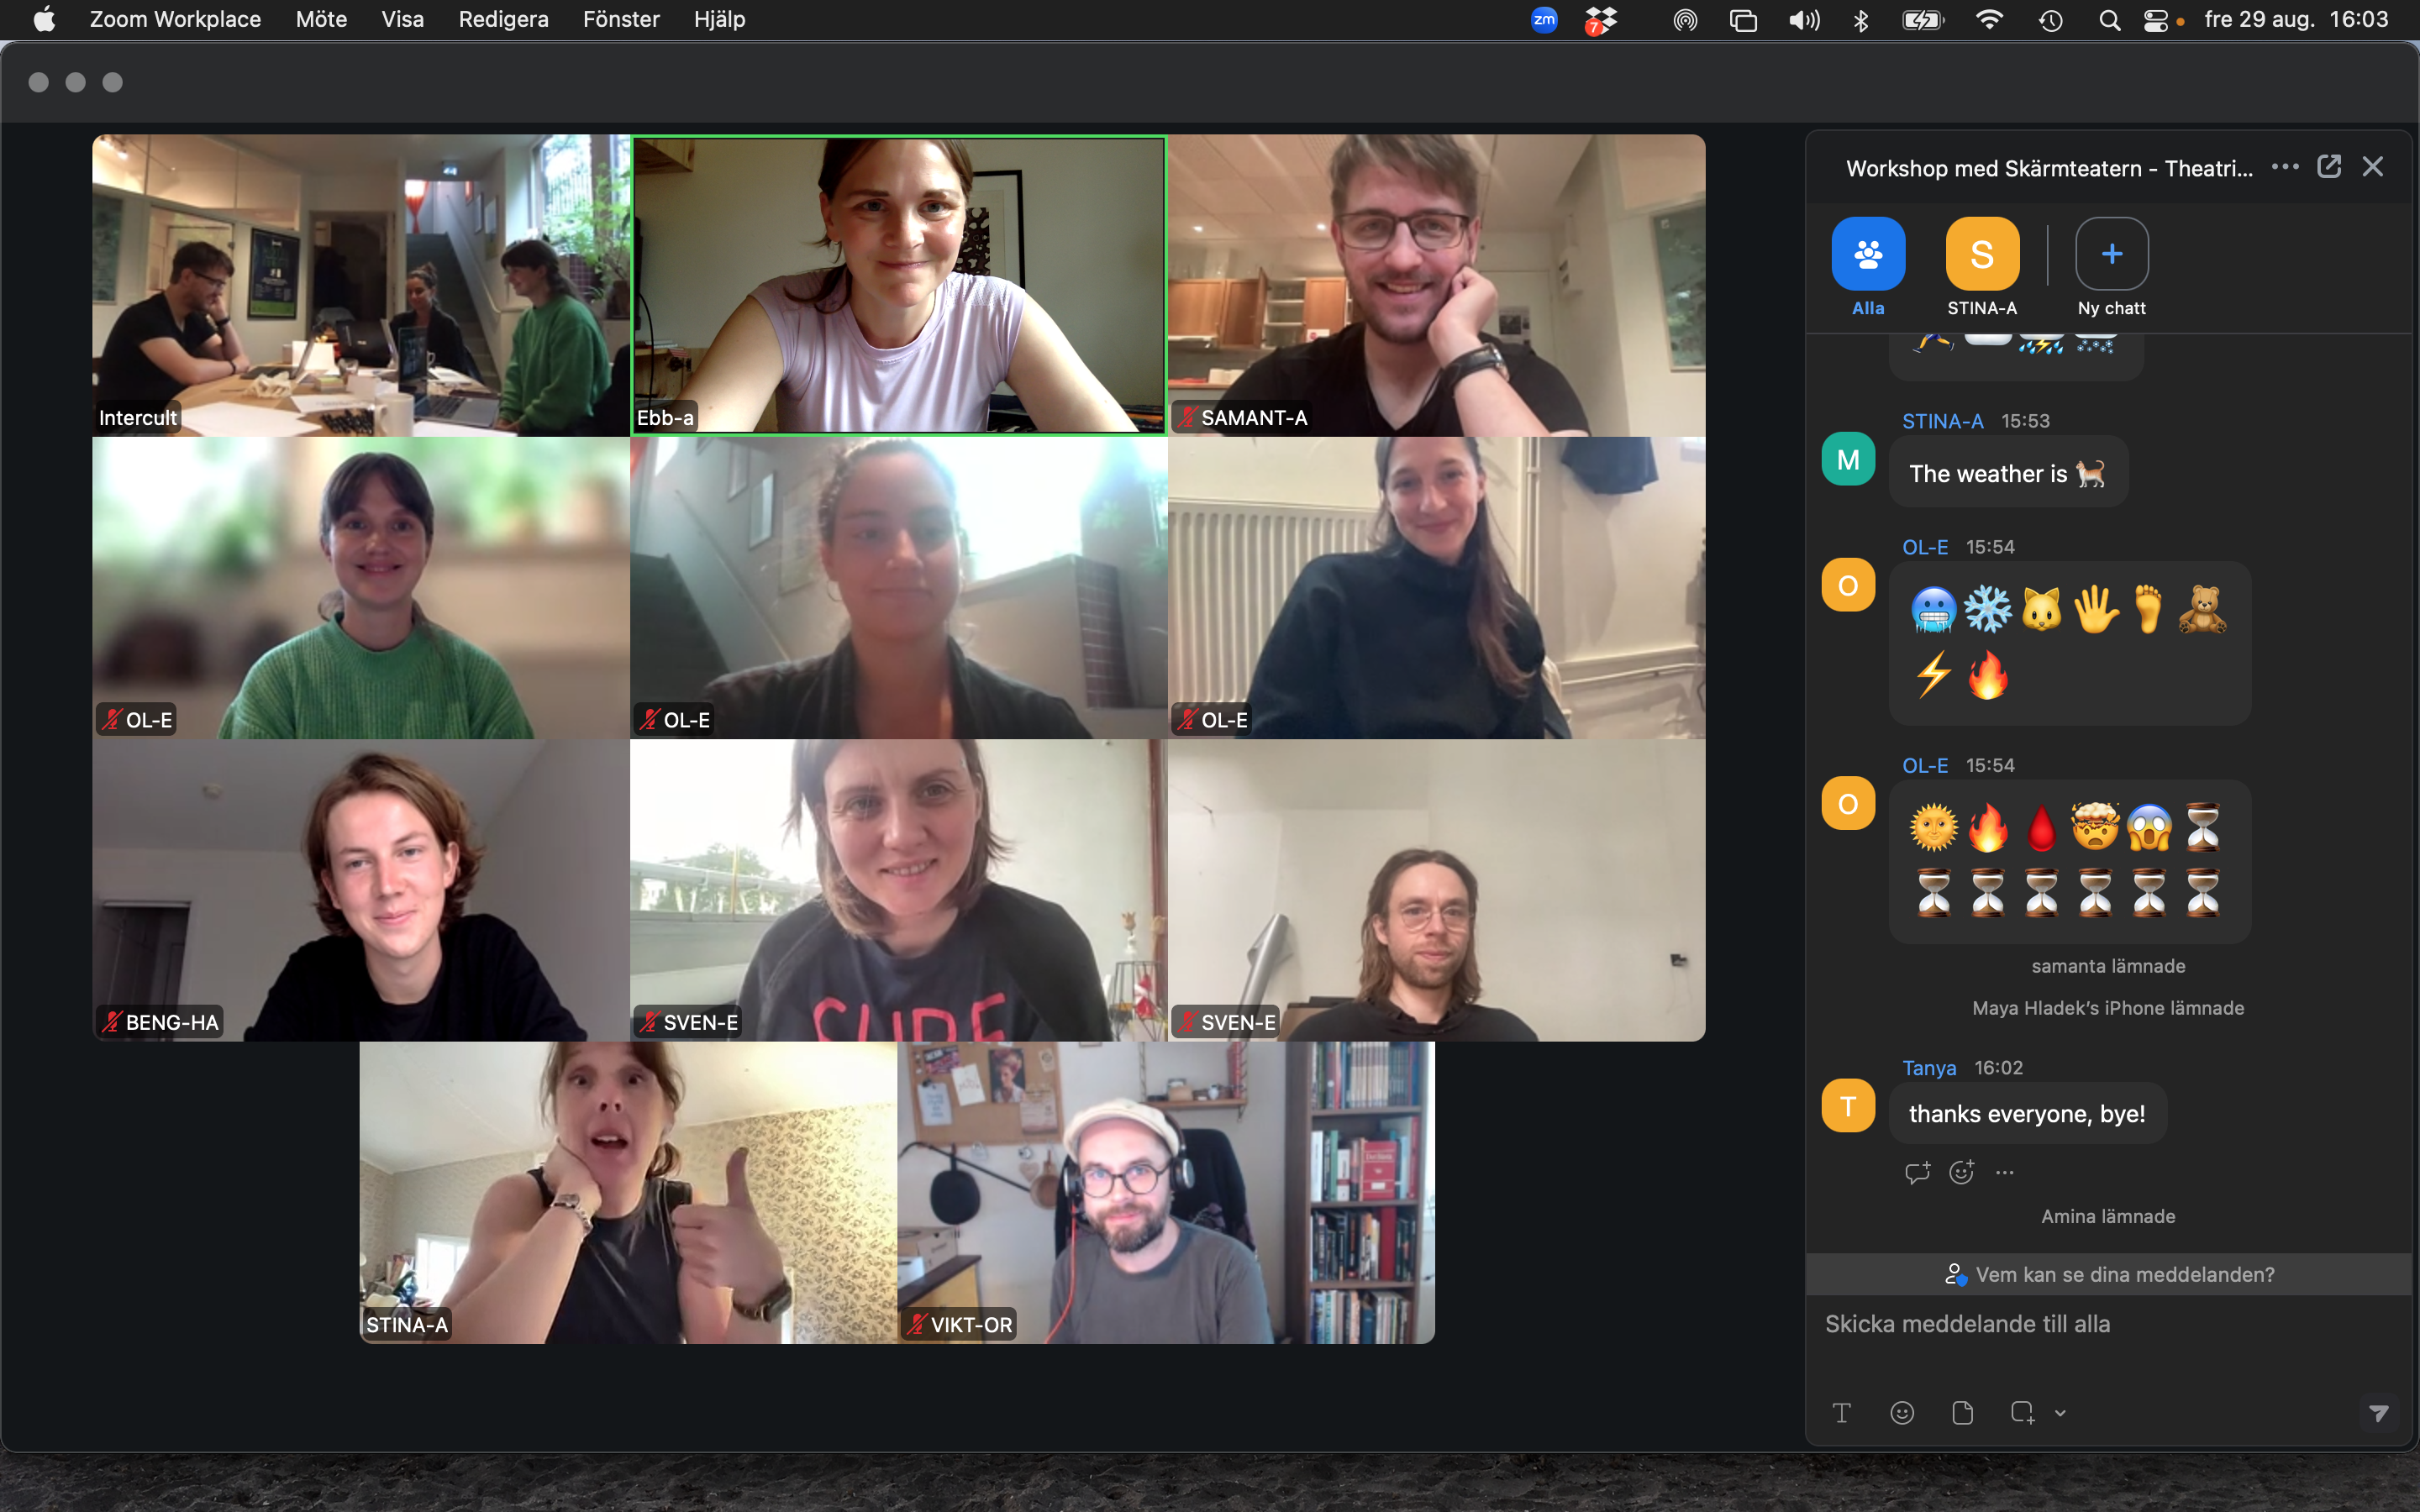
Task: Send the chat message
Action: pyautogui.click(x=2379, y=1412)
